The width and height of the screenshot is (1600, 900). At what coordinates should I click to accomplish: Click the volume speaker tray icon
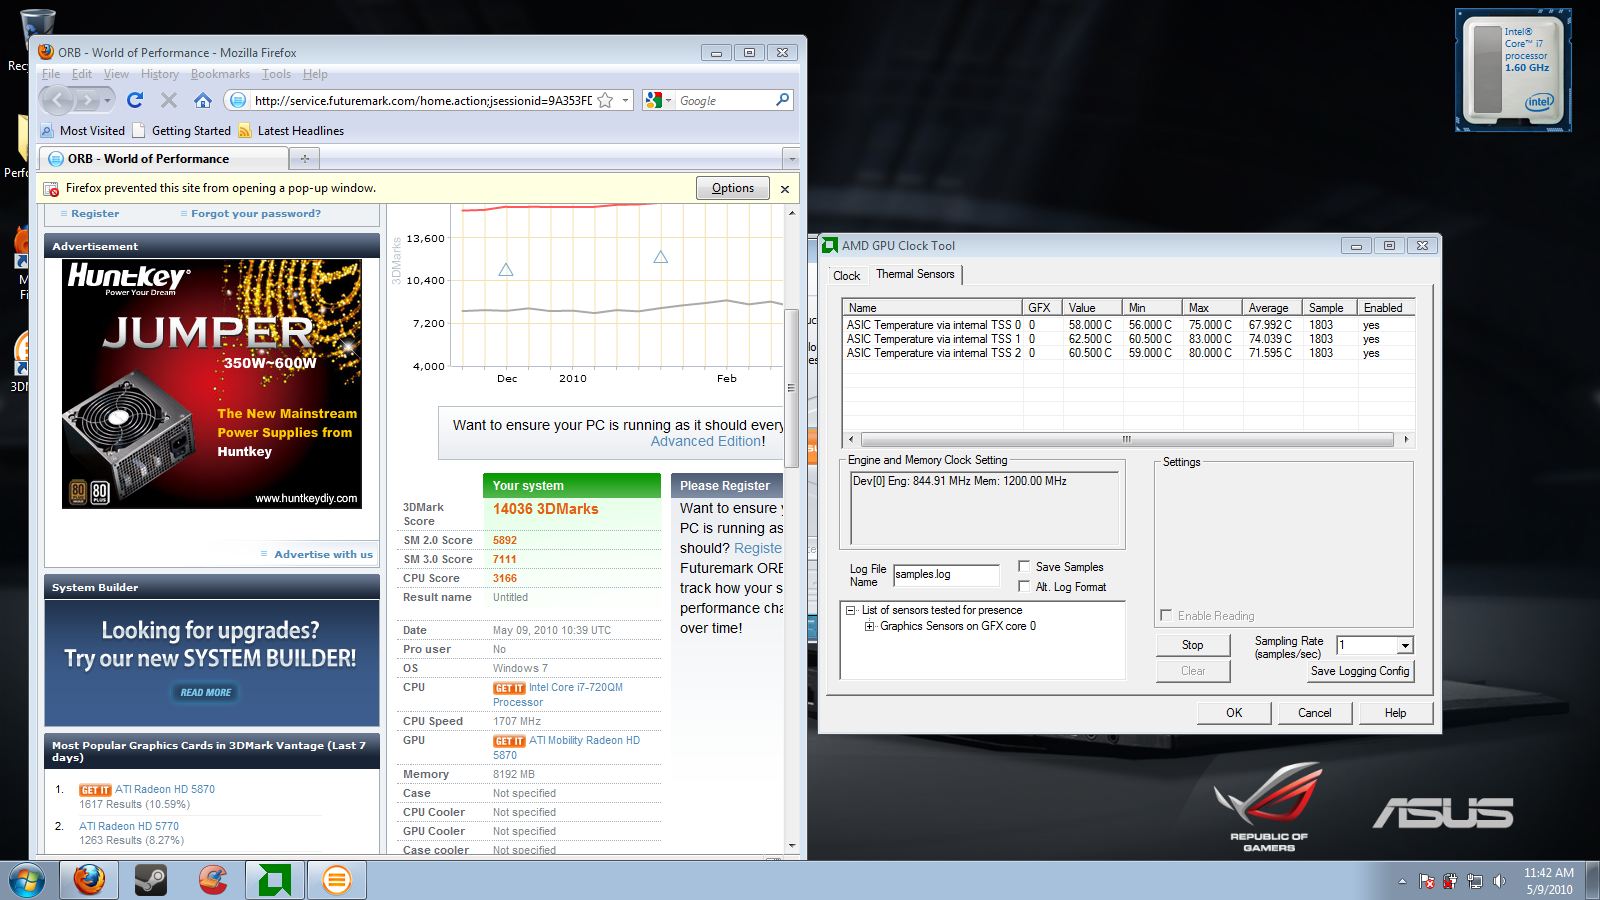coord(1499,881)
